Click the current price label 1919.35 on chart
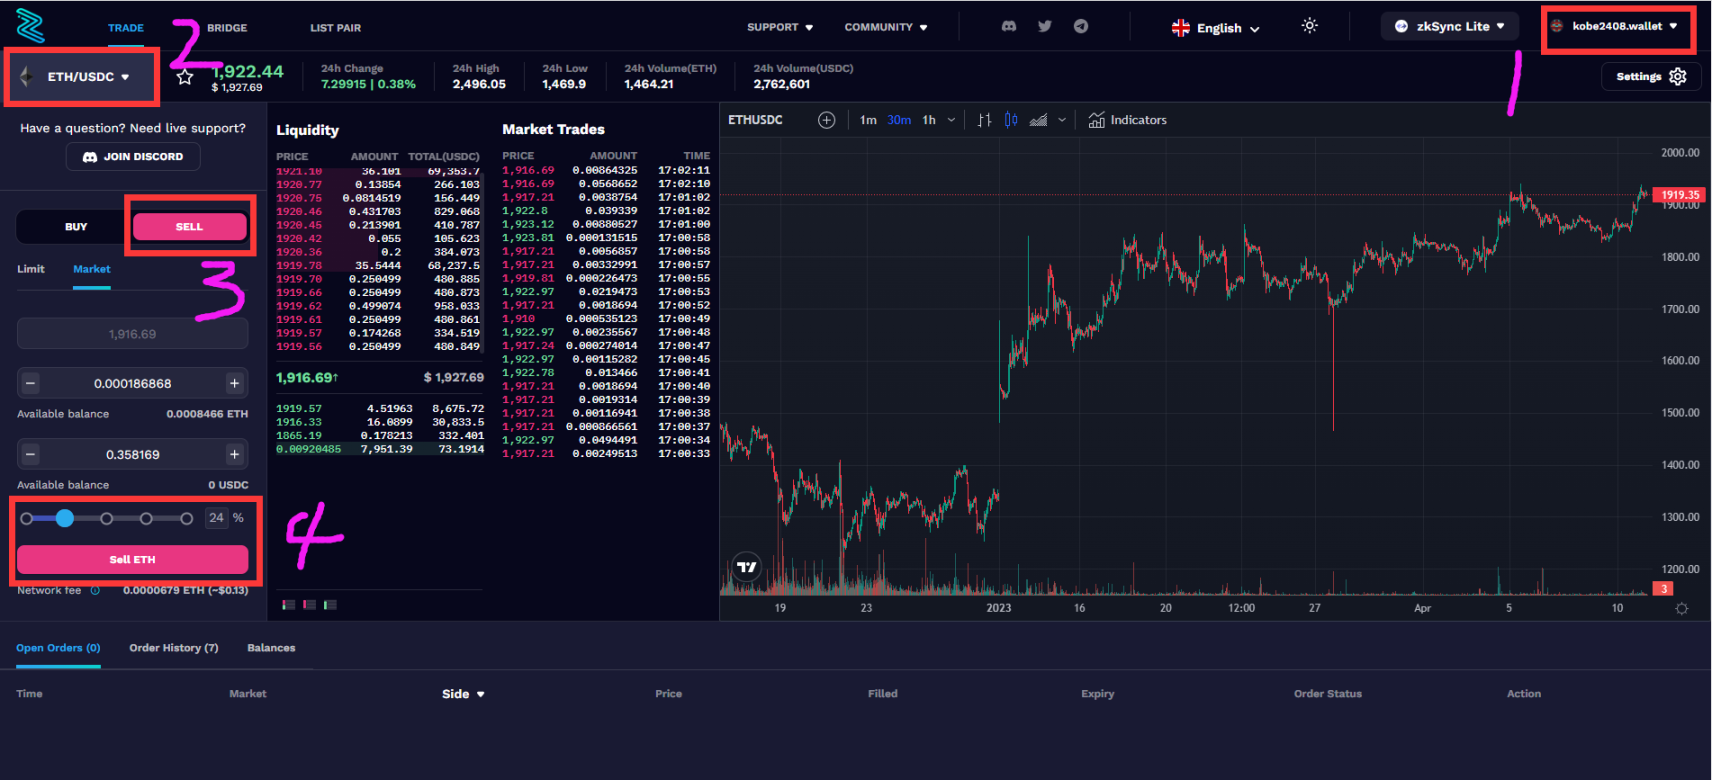The height and width of the screenshot is (780, 1712). coord(1680,195)
